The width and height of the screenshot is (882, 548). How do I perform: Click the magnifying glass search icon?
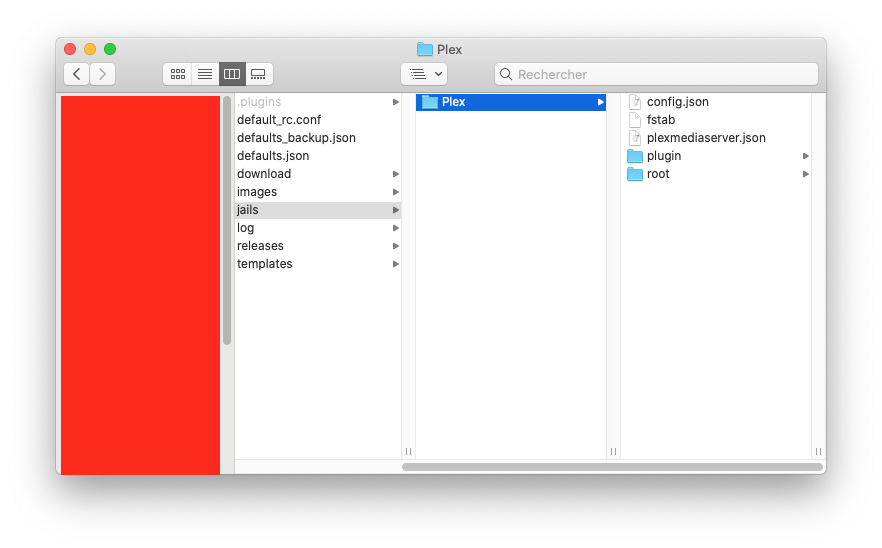coord(506,74)
